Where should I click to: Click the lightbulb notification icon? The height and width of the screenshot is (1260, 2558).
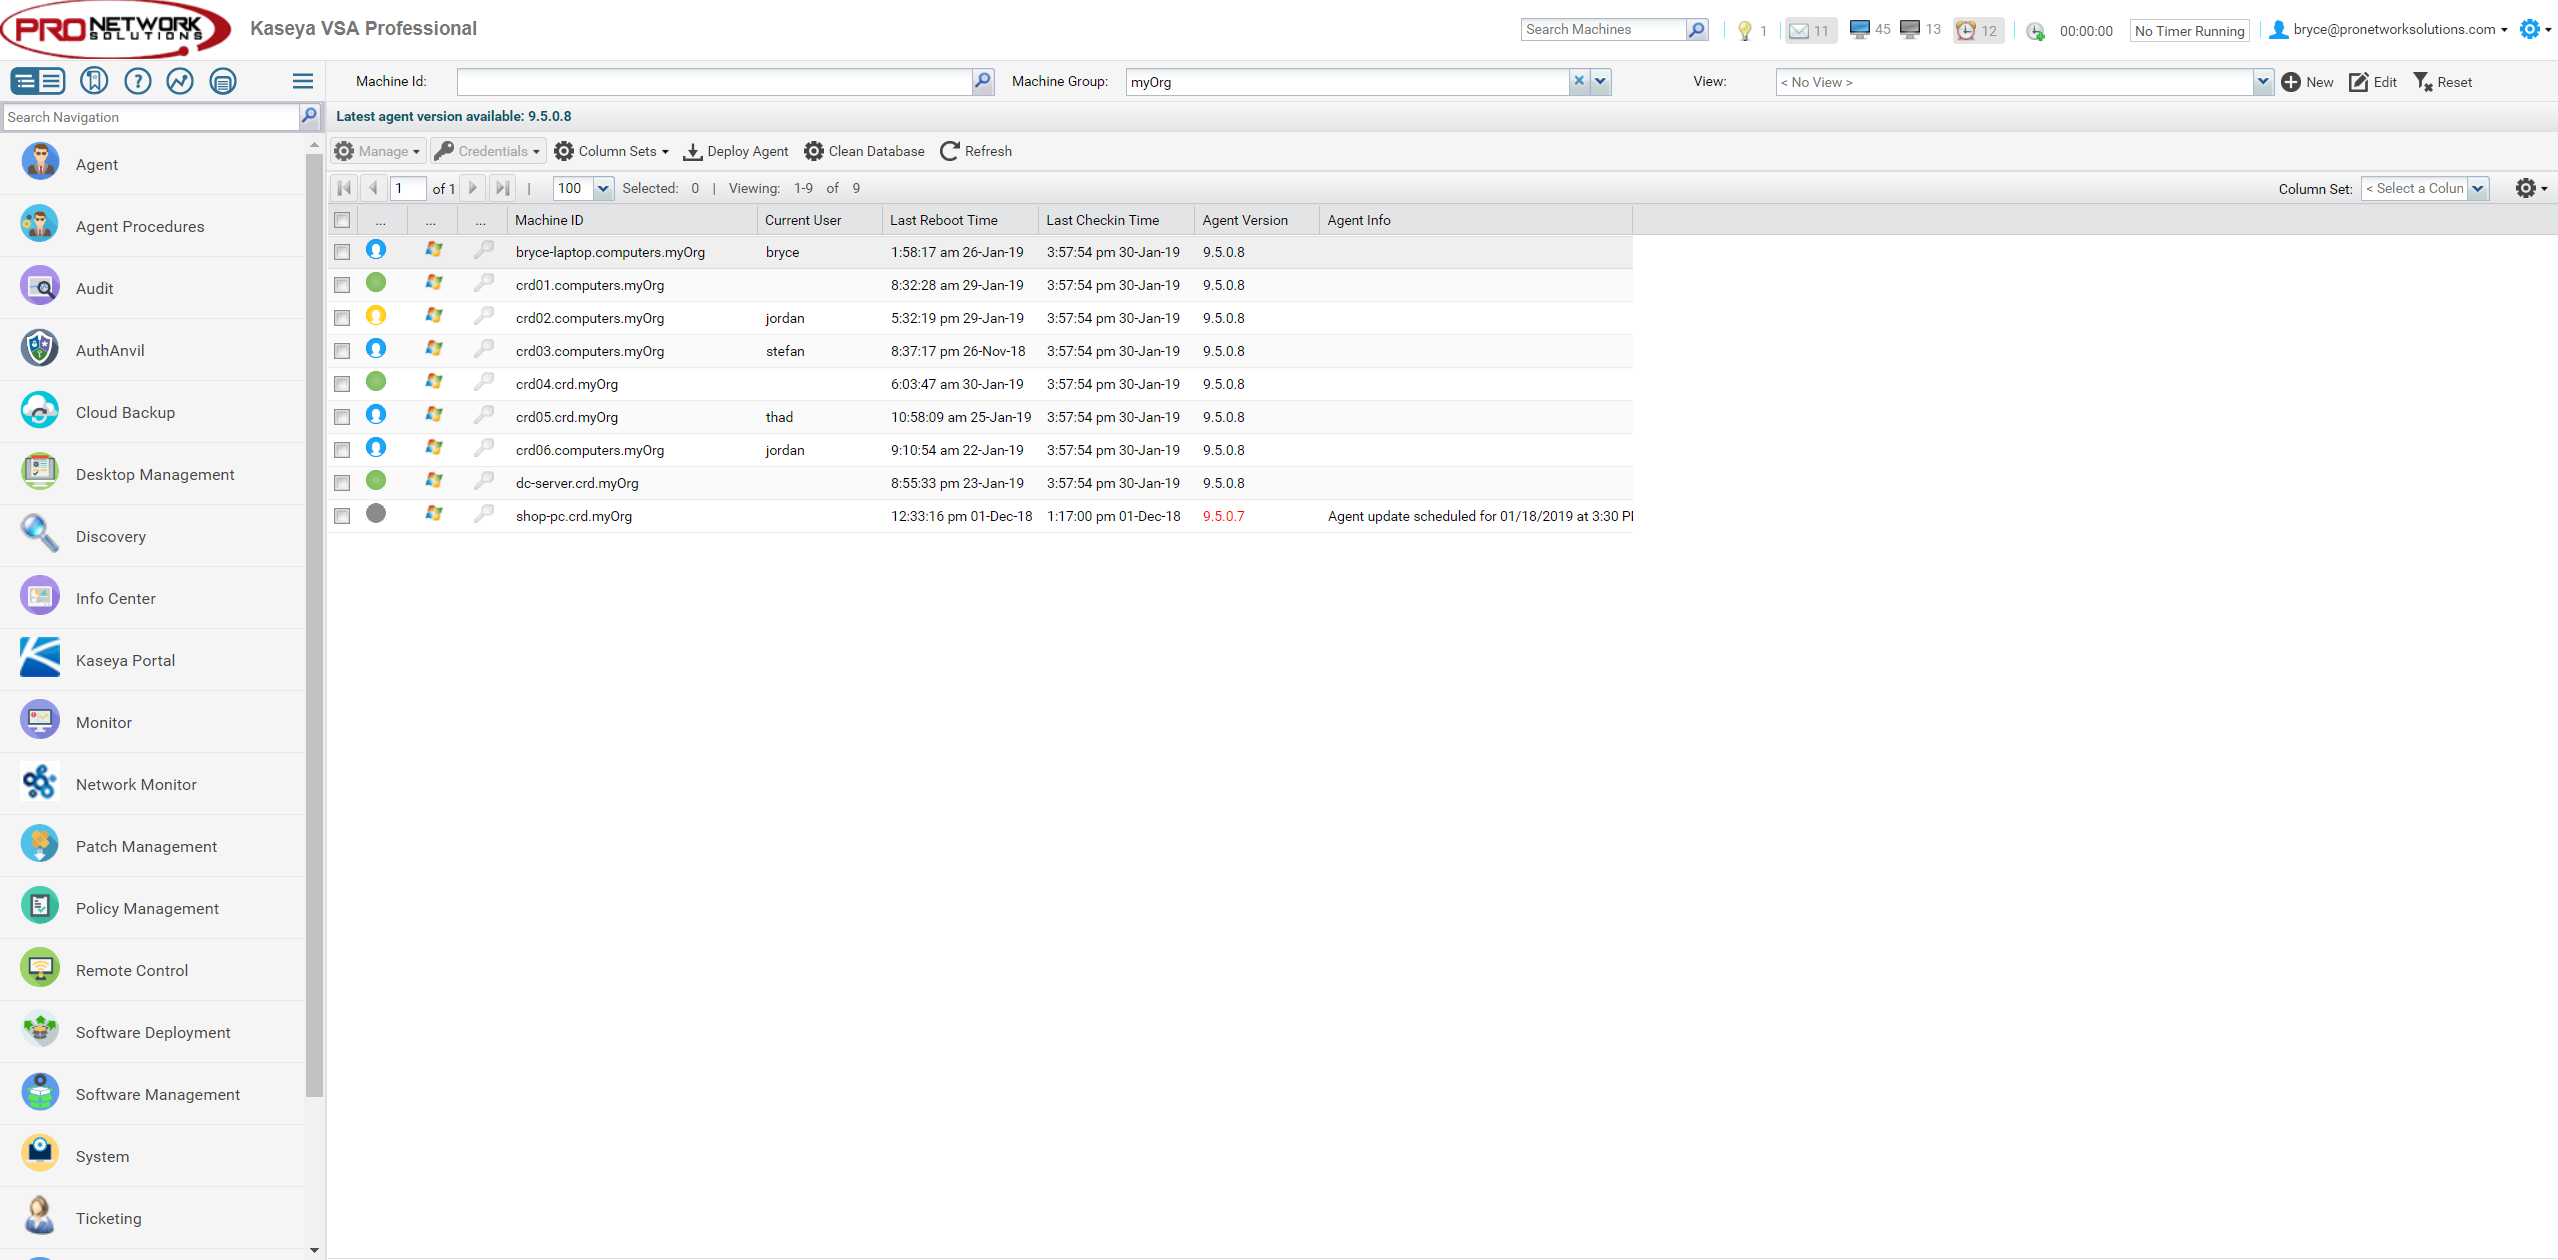pyautogui.click(x=1745, y=31)
